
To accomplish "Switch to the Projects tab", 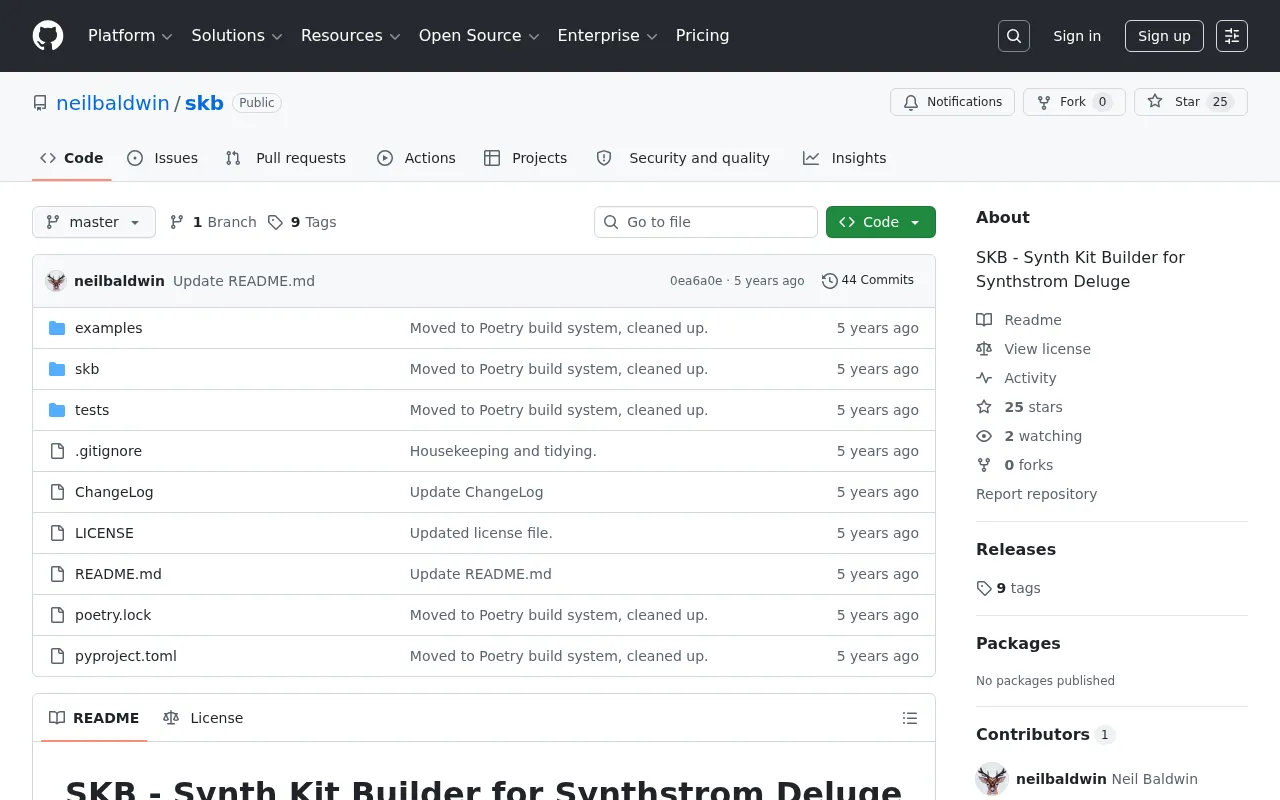I will pos(526,158).
